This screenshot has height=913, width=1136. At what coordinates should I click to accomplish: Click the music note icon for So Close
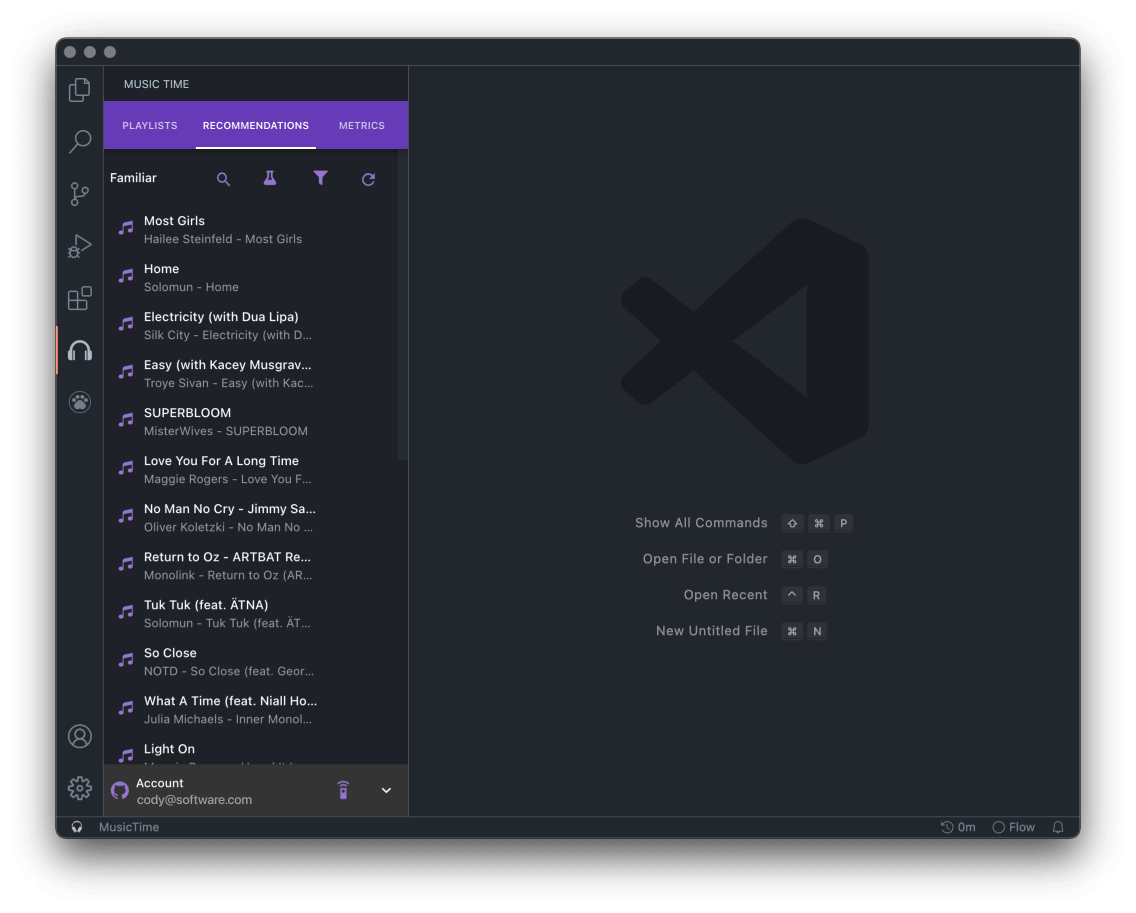click(x=126, y=661)
